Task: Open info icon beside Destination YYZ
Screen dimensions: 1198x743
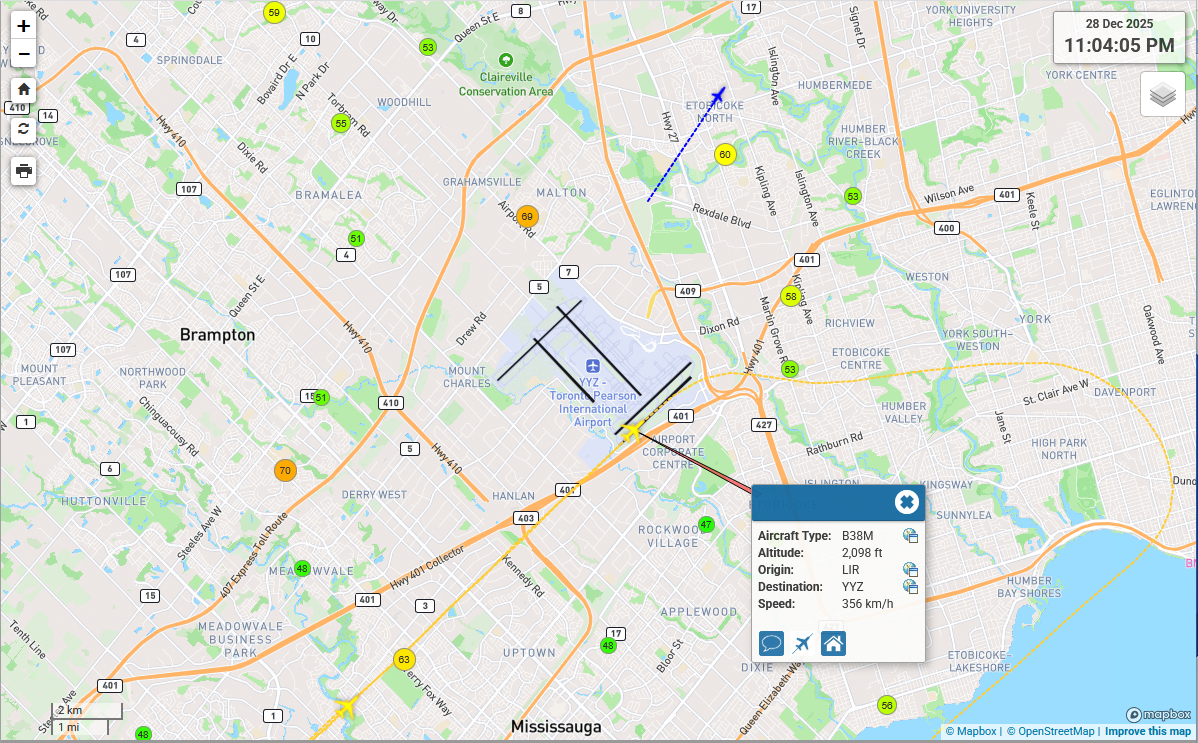Action: 910,587
